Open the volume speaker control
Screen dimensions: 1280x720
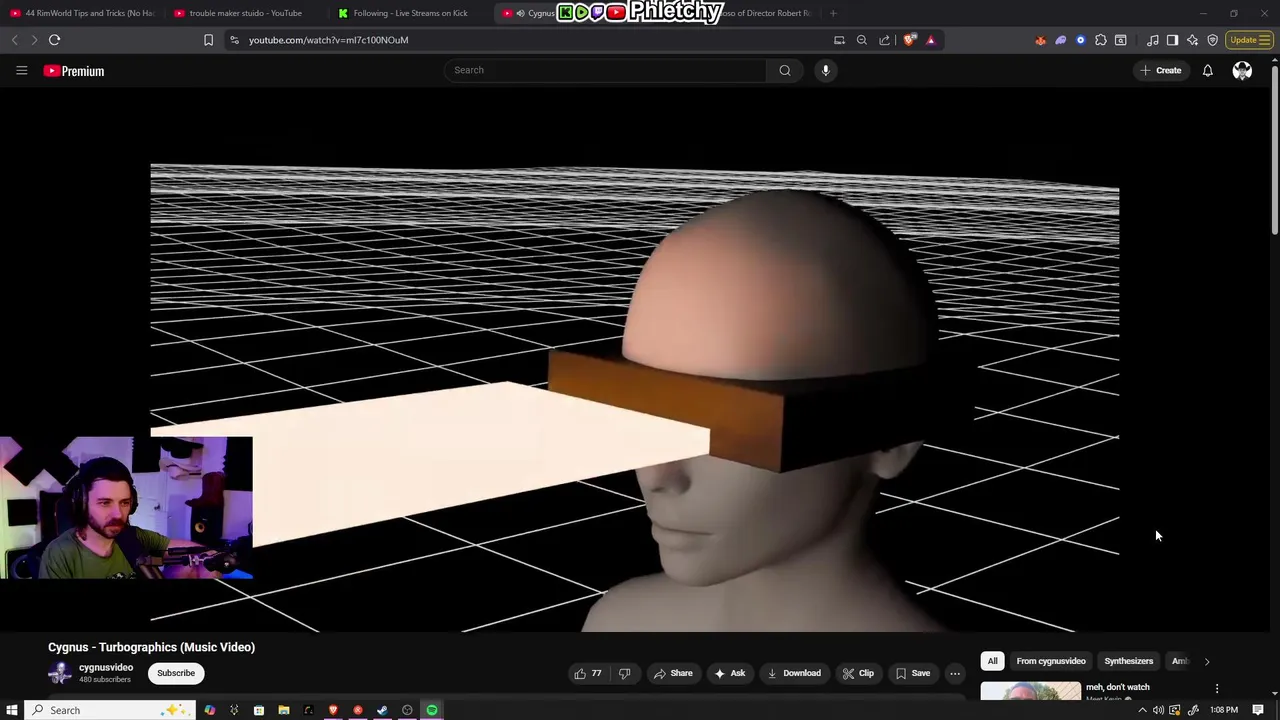click(x=1158, y=710)
